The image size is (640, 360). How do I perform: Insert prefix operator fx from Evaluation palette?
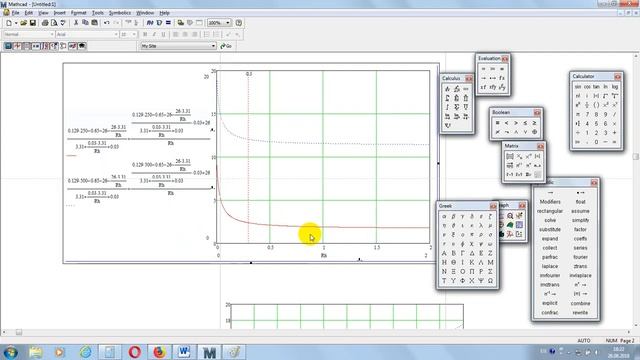pyautogui.click(x=502, y=78)
